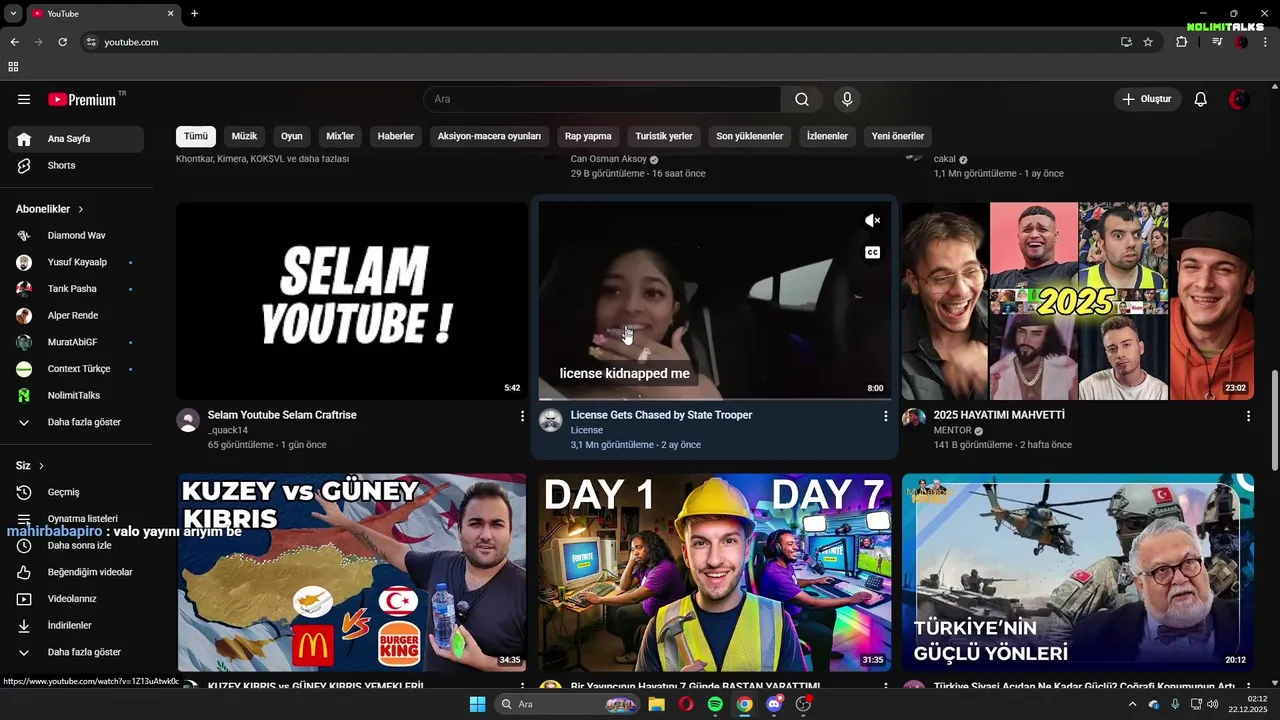
Task: Open a new browser tab
Action: (194, 13)
